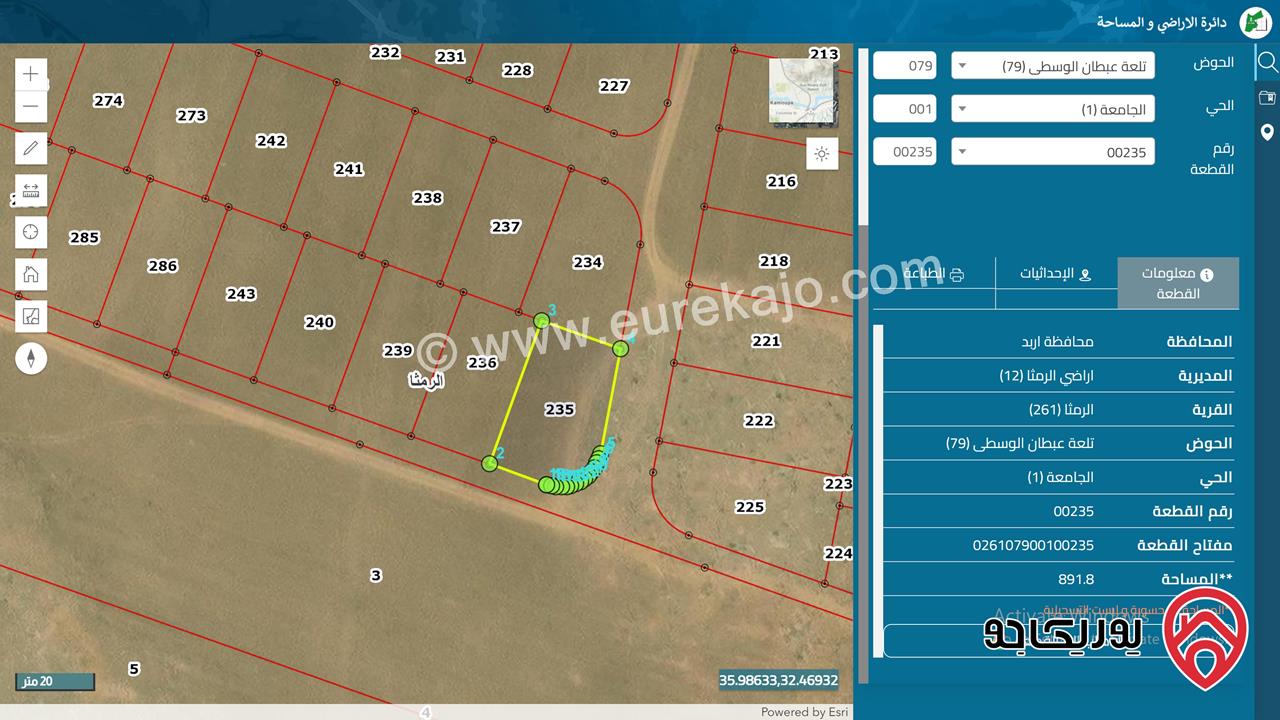Expand the basin (الحوض) dropdown
The width and height of the screenshot is (1280, 720).
pyautogui.click(x=1053, y=67)
